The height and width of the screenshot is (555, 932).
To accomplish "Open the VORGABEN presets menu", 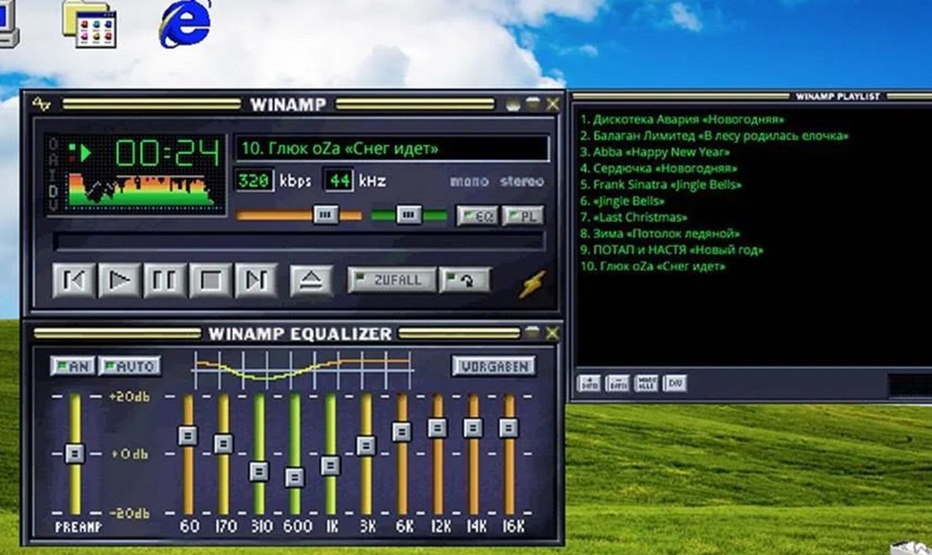I will (x=493, y=366).
